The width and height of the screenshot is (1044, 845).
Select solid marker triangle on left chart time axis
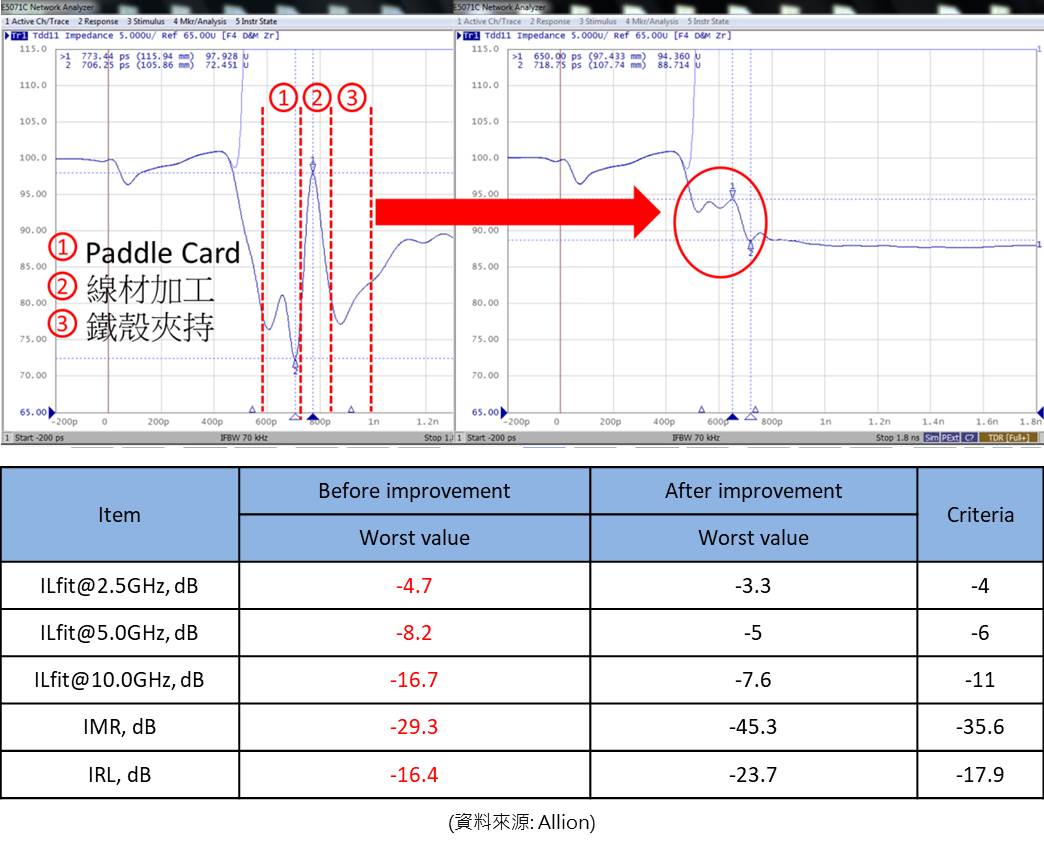313,417
